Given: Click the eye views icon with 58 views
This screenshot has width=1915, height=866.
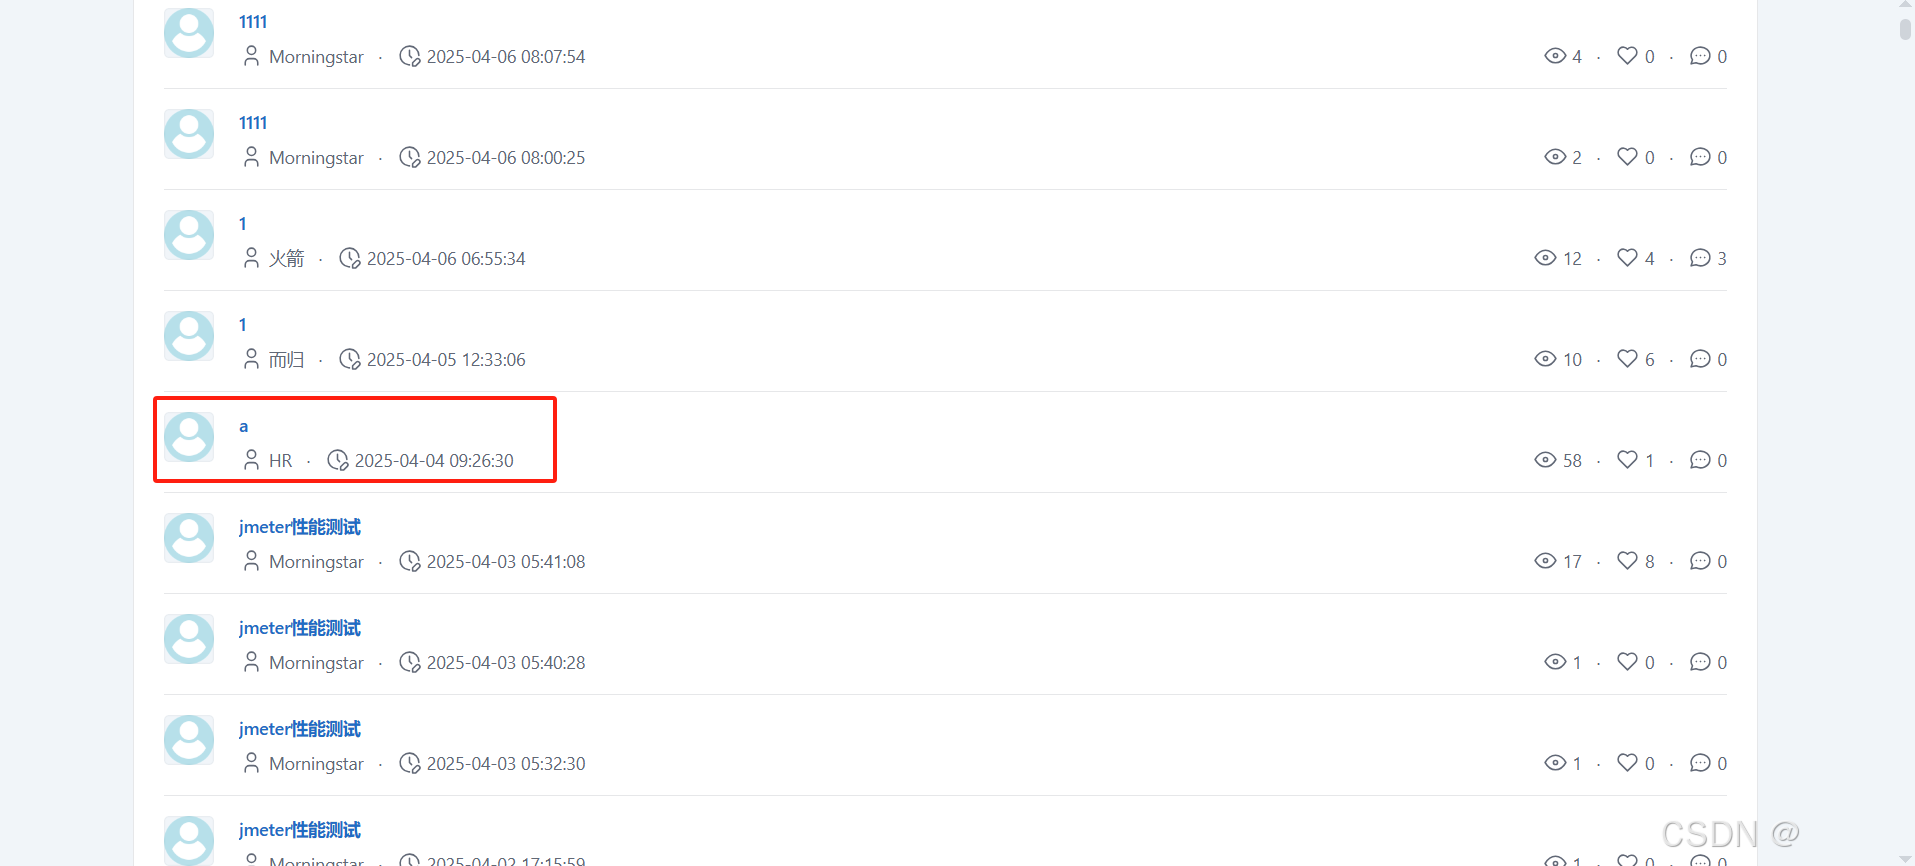Looking at the screenshot, I should [x=1545, y=460].
